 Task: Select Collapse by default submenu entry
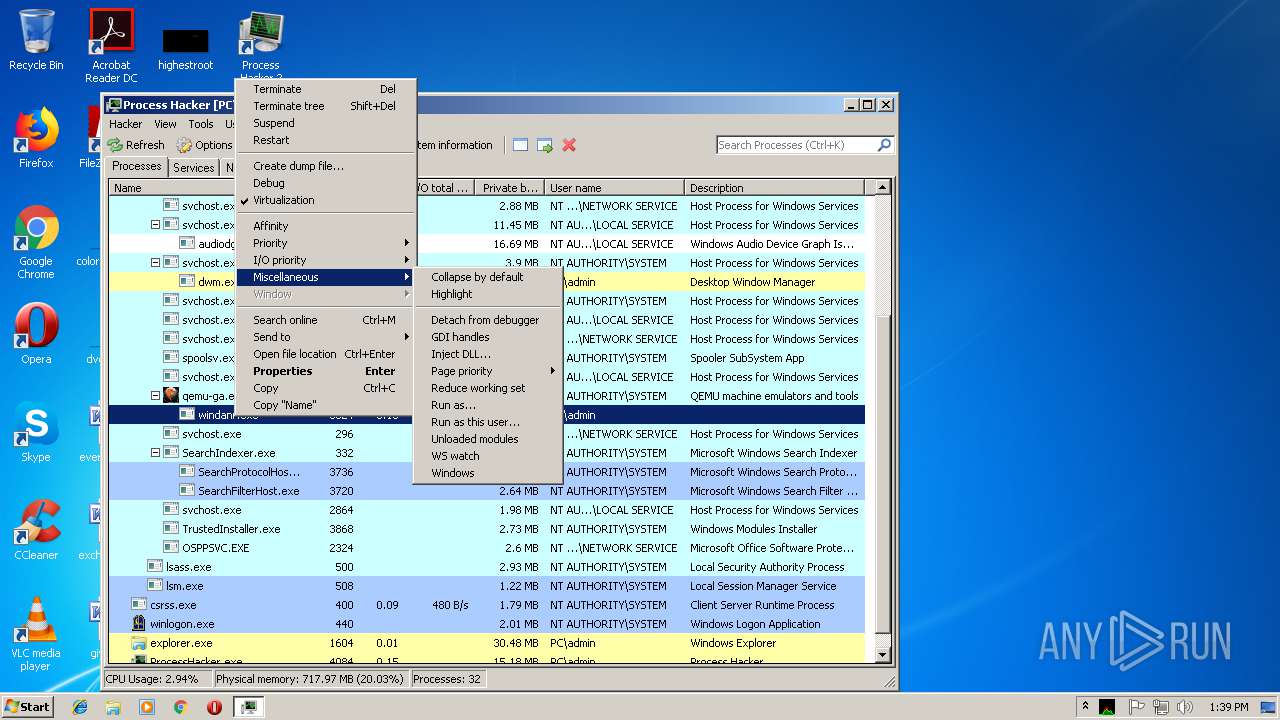[x=488, y=277]
